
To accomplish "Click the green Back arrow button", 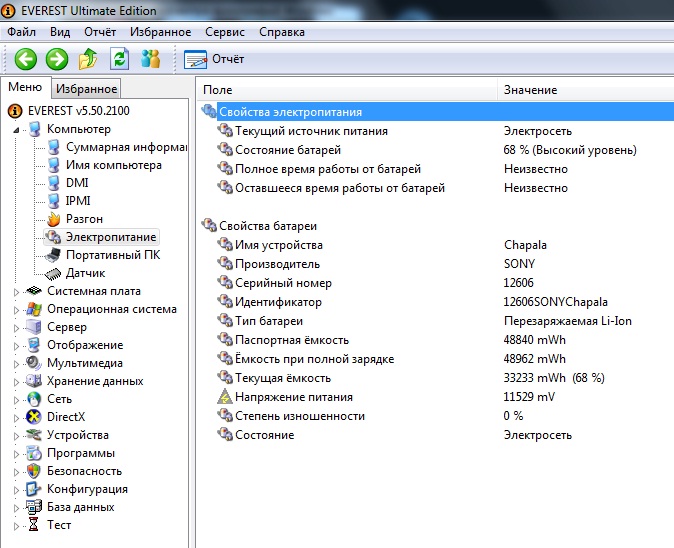I will point(26,59).
